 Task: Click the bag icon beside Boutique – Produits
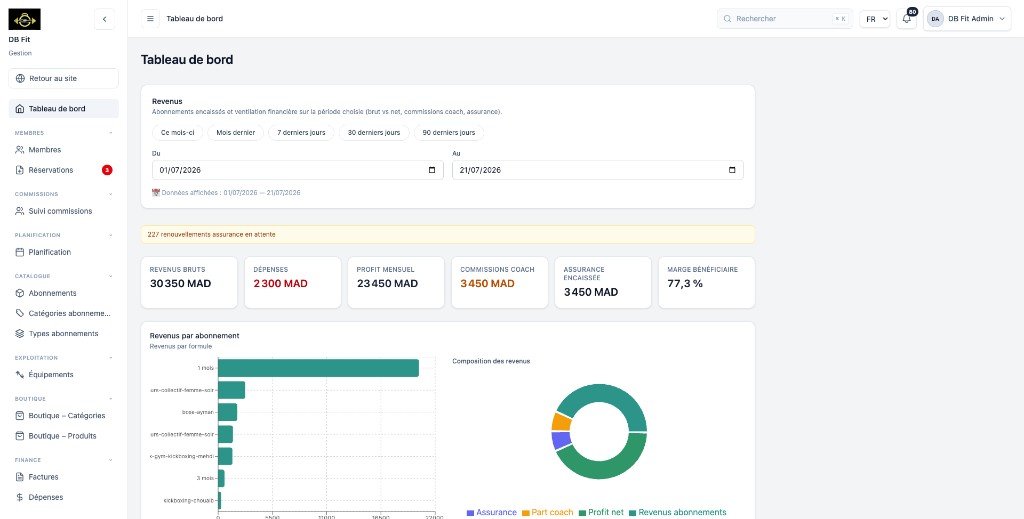20,436
